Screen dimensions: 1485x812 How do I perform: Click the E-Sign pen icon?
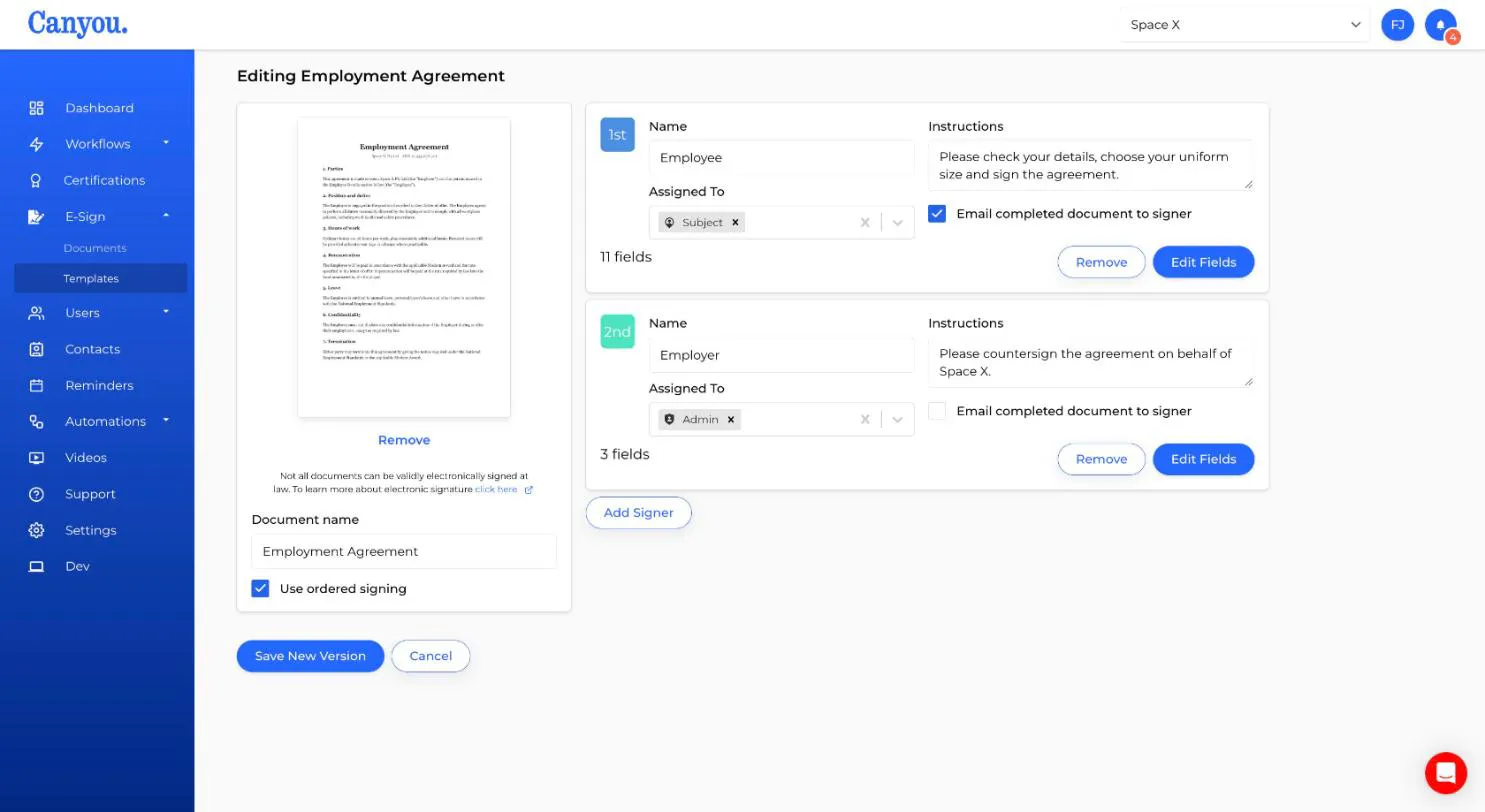click(x=36, y=216)
